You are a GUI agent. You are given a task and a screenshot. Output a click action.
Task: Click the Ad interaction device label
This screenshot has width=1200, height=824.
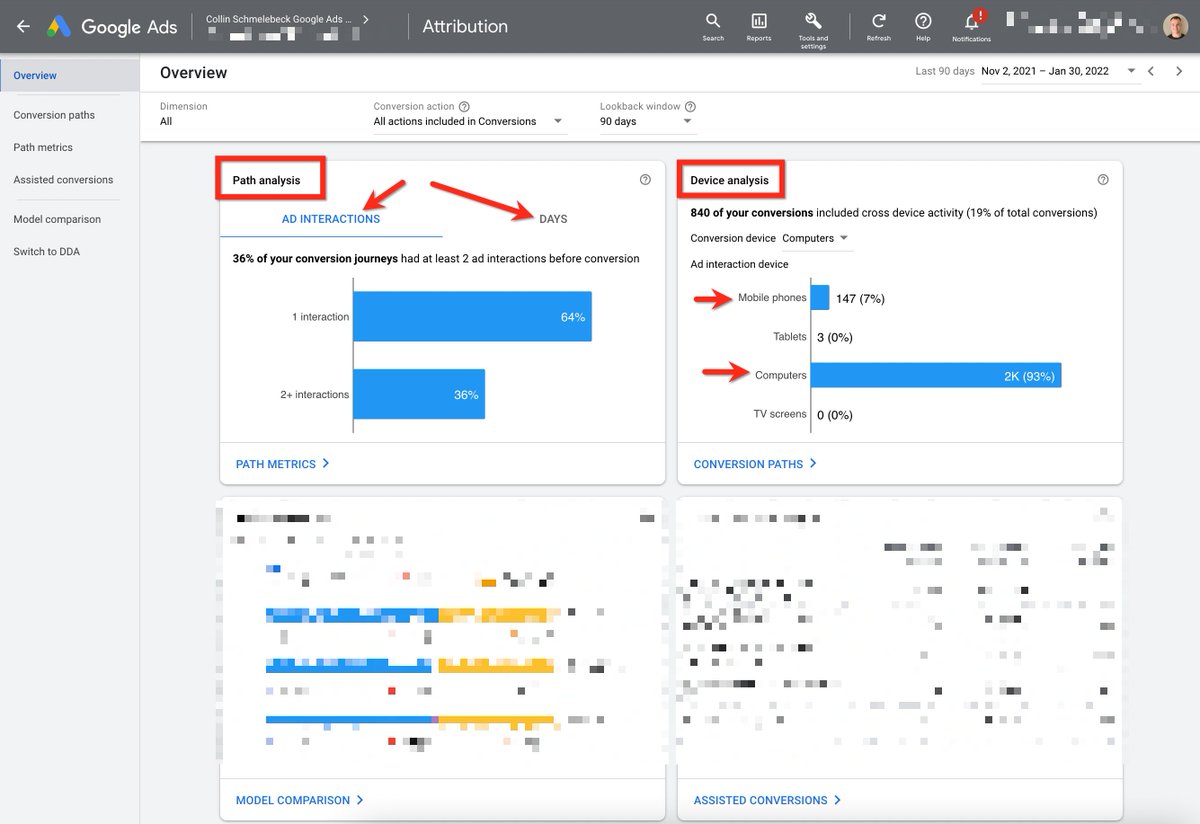(x=739, y=264)
